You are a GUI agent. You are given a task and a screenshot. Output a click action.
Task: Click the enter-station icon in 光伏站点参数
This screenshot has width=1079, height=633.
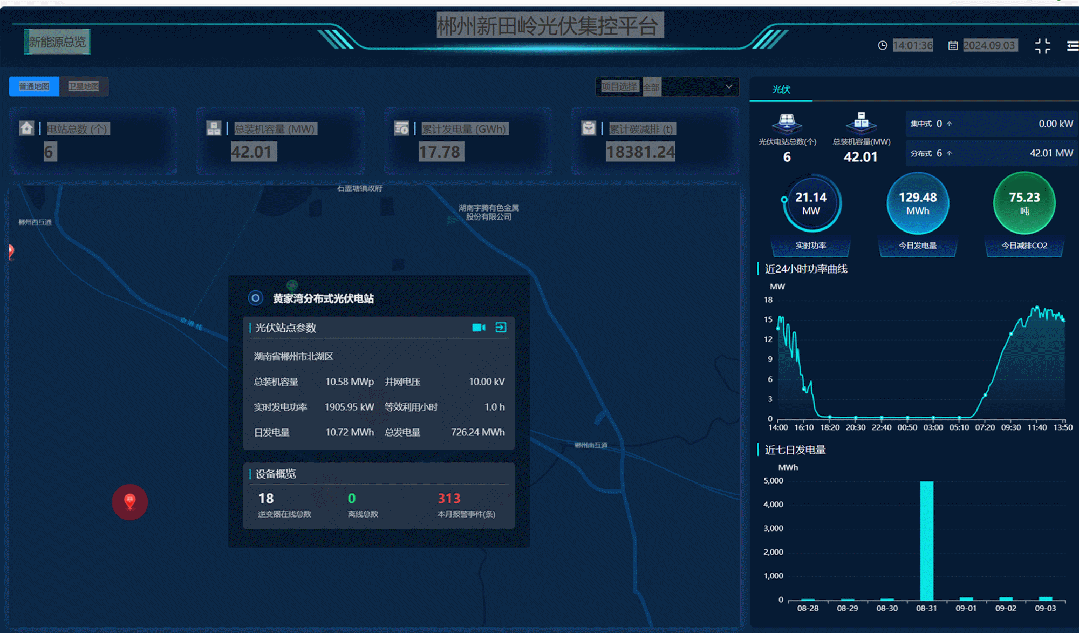tap(501, 327)
